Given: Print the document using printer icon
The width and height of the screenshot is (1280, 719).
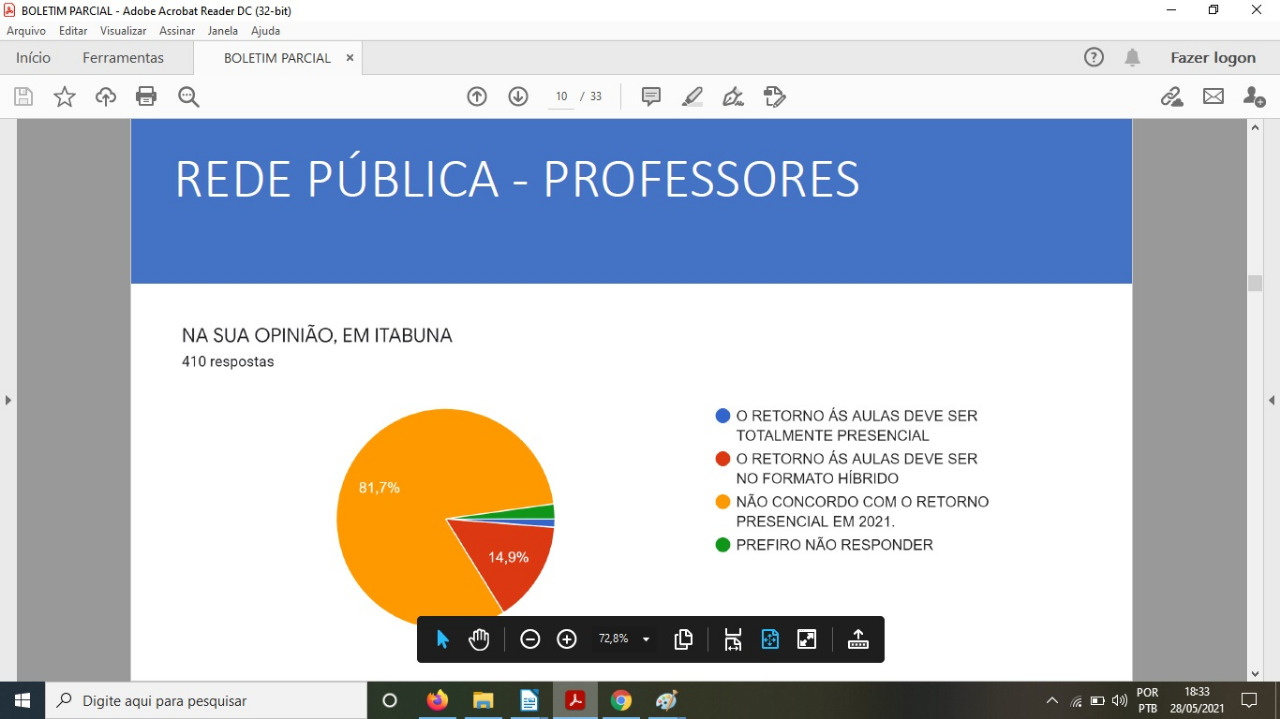Looking at the screenshot, I should [146, 97].
